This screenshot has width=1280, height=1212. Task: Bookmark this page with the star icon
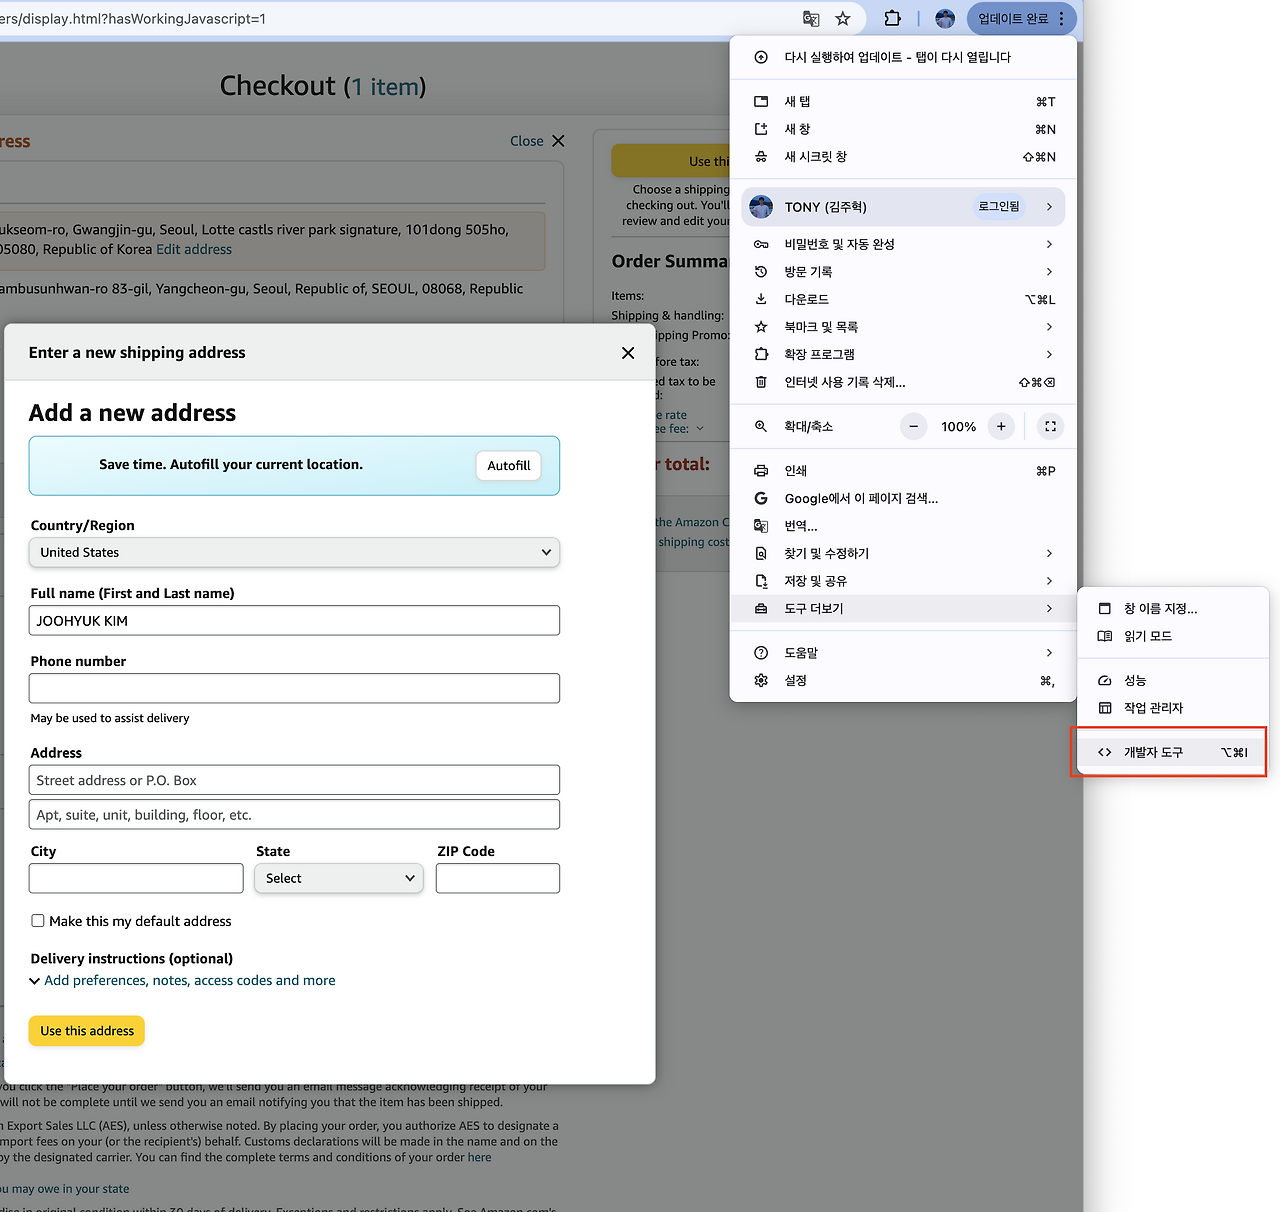click(x=843, y=19)
